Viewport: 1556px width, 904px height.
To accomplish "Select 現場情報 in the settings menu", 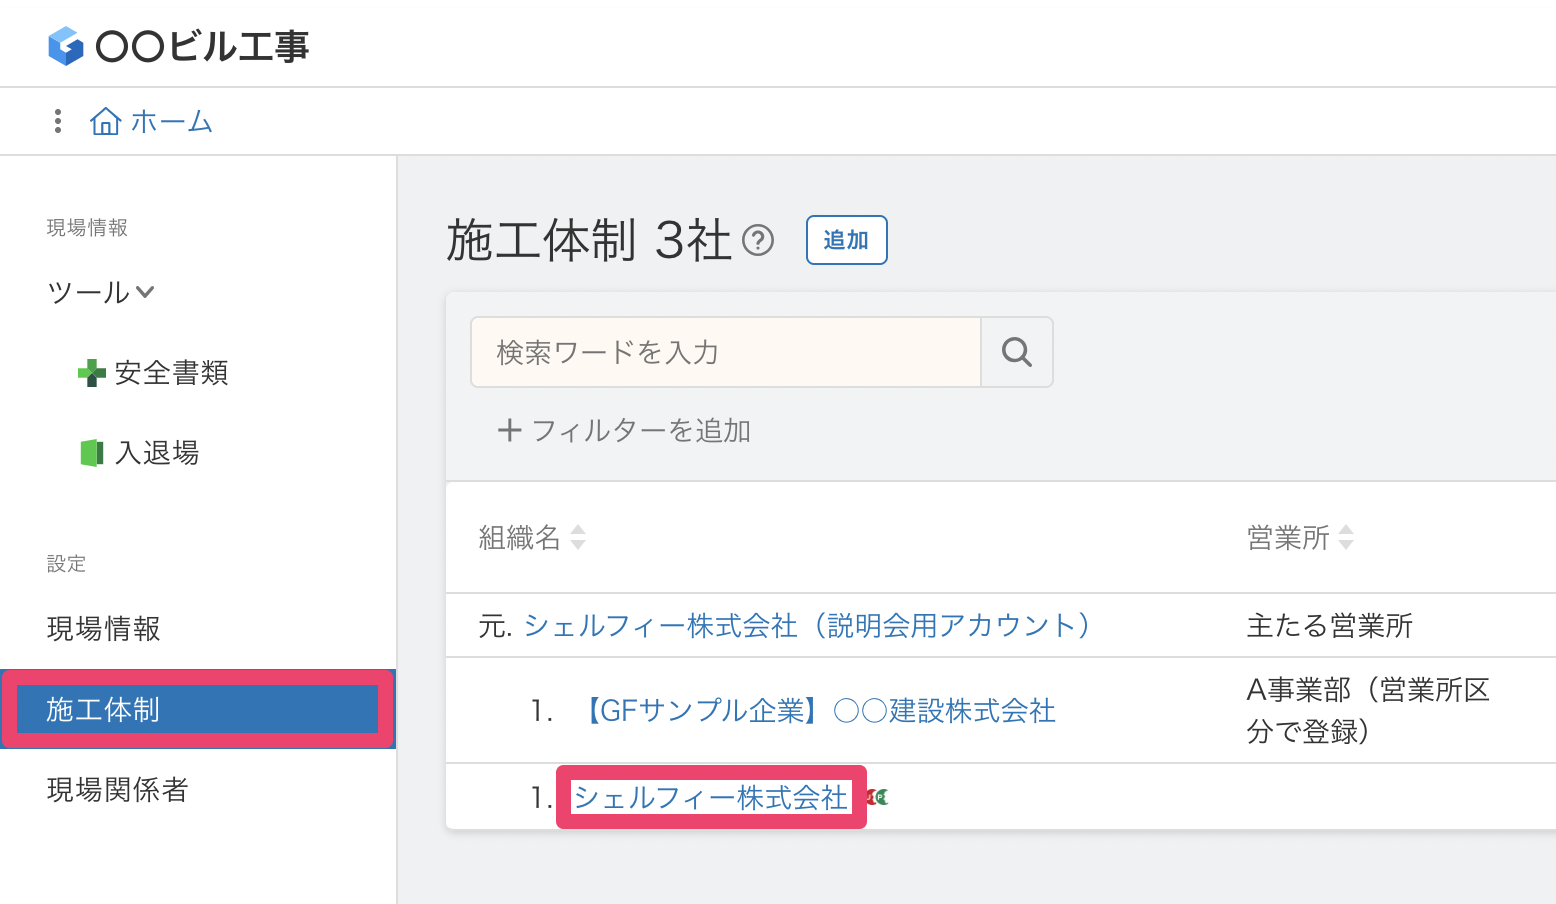I will point(102,629).
